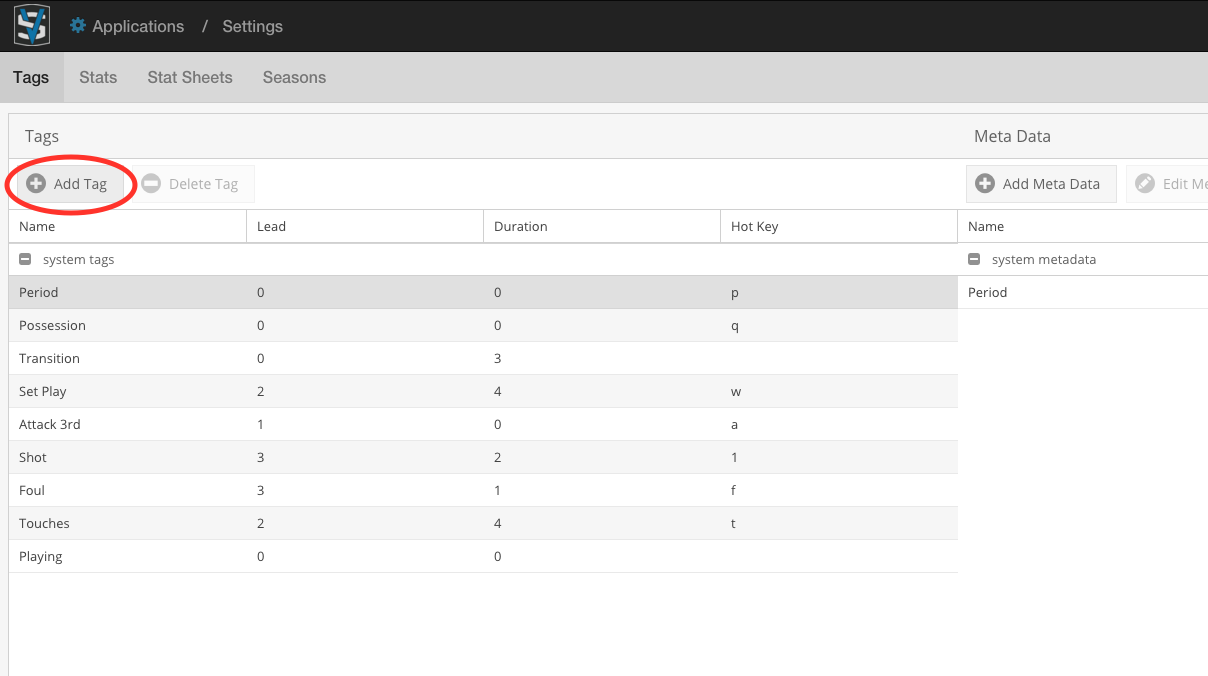Viewport: 1208px width, 676px height.
Task: Click the hot key 'a' cell for Attack 3rd
Action: pos(839,424)
